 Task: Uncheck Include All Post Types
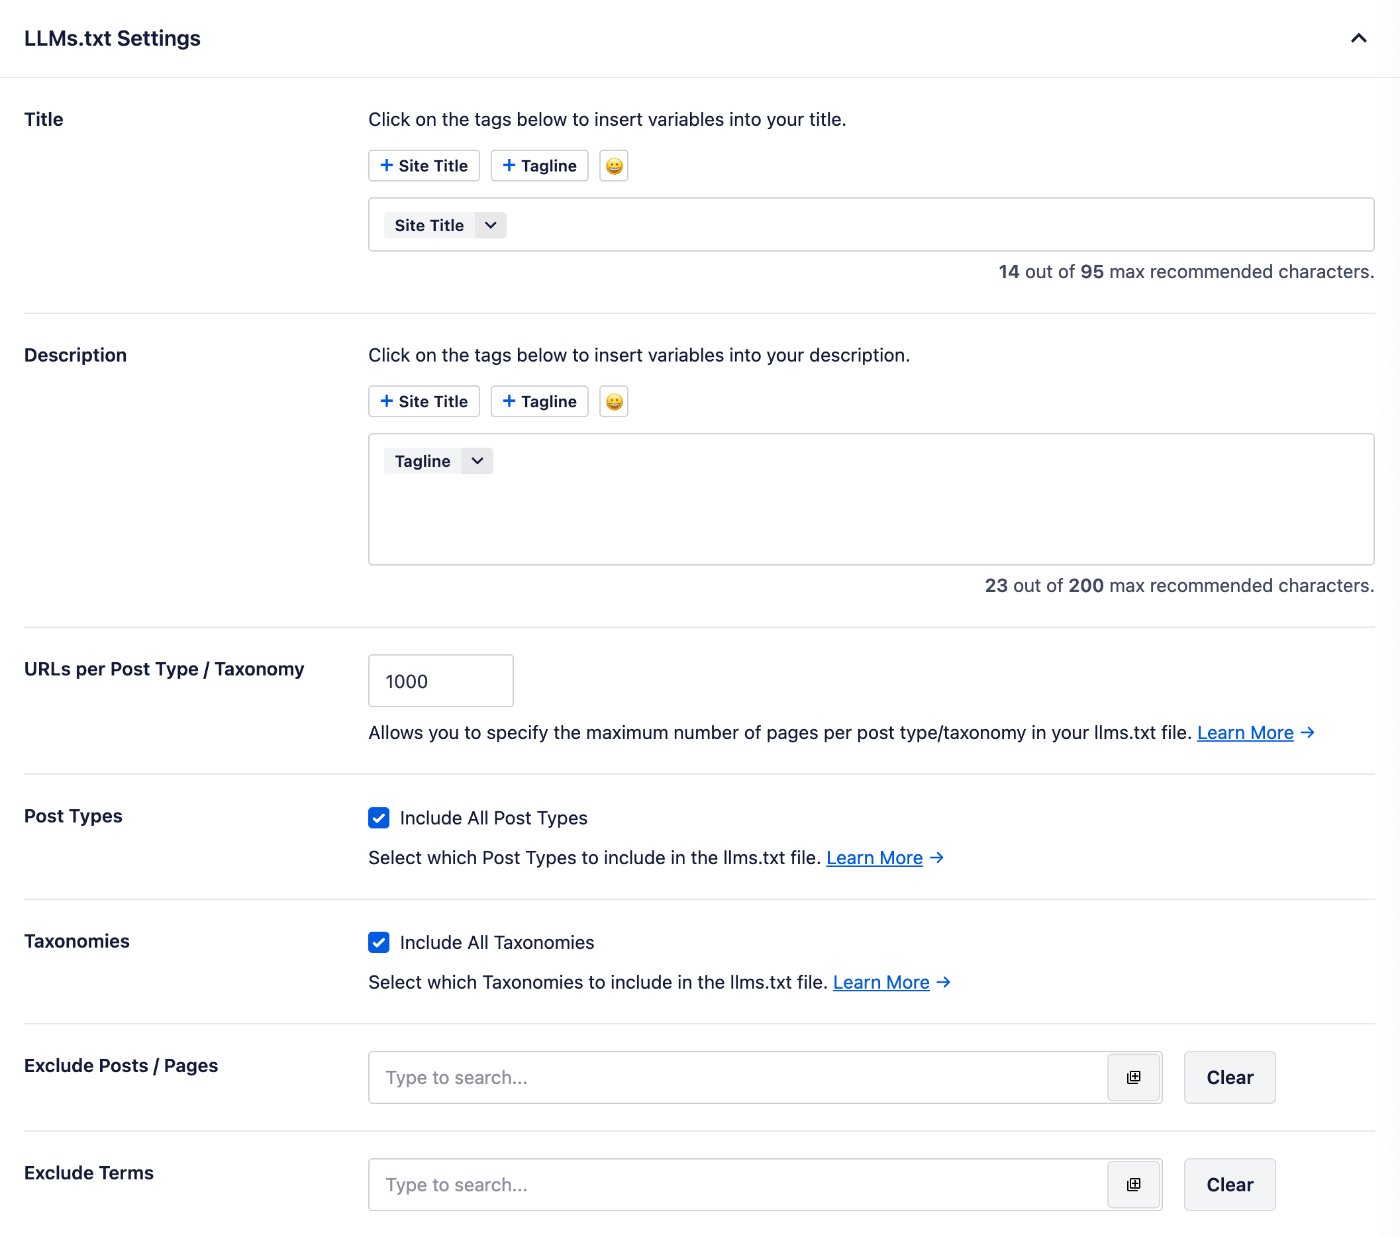click(379, 818)
